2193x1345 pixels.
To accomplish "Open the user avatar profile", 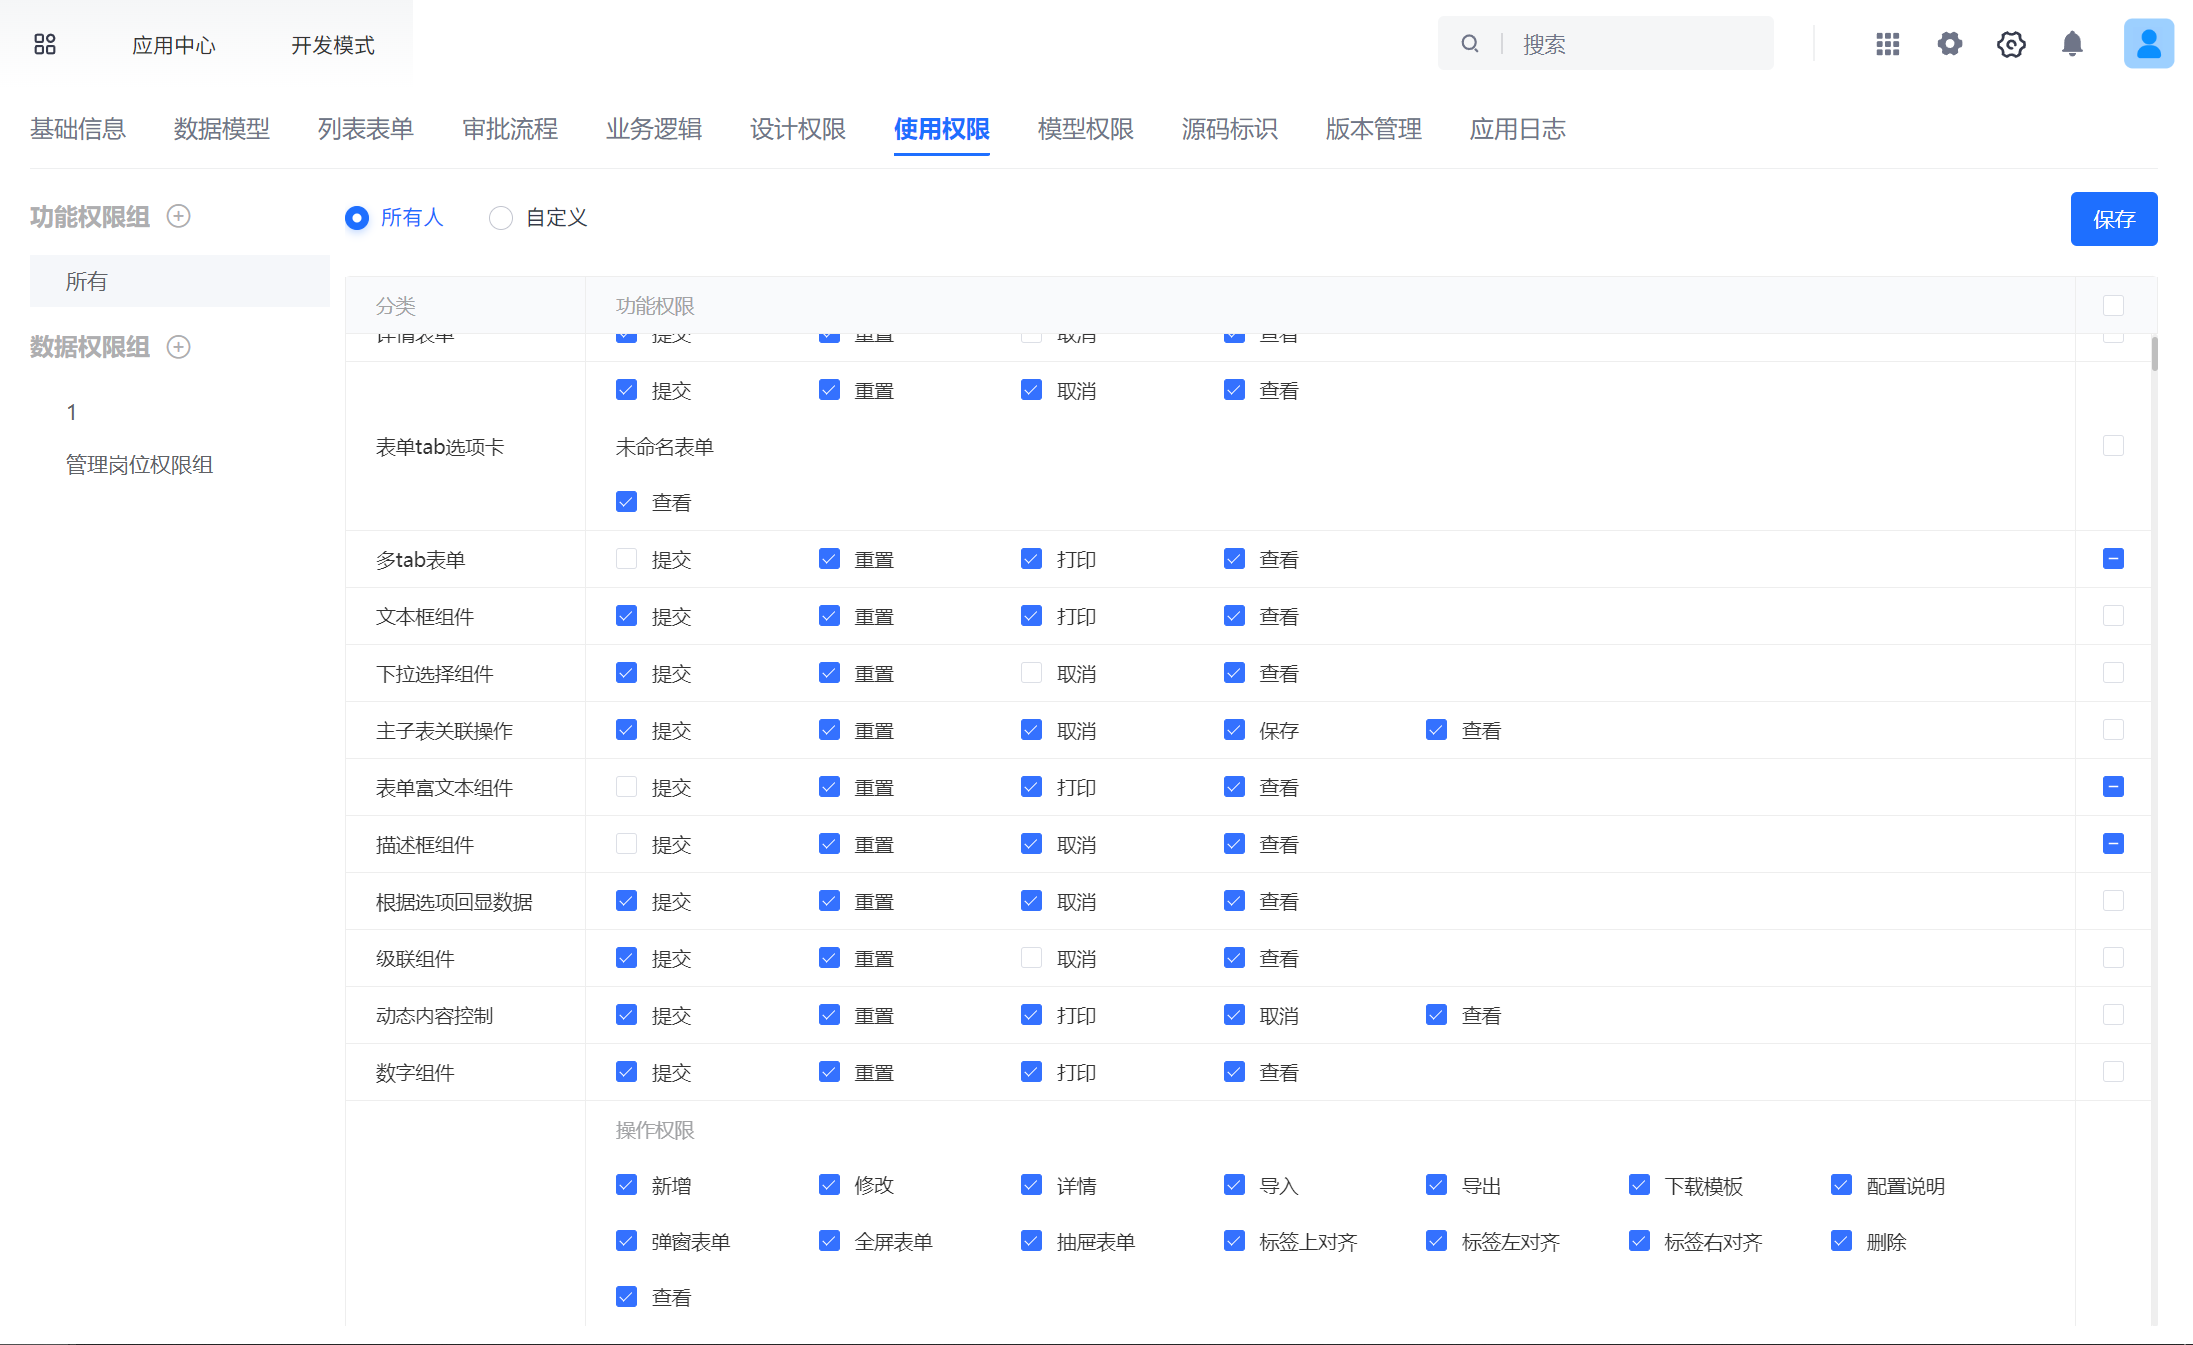I will 2149,44.
